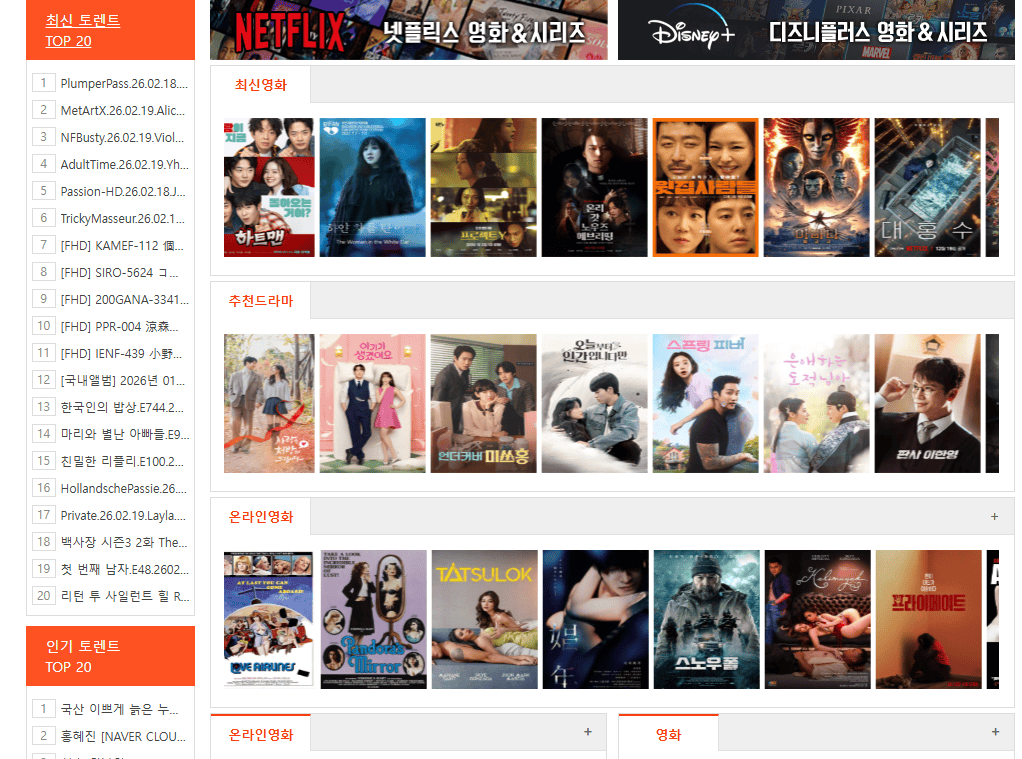Open Passion-HD.26.02.18 torrent entry
This screenshot has height=759, width=1022.
(123, 191)
